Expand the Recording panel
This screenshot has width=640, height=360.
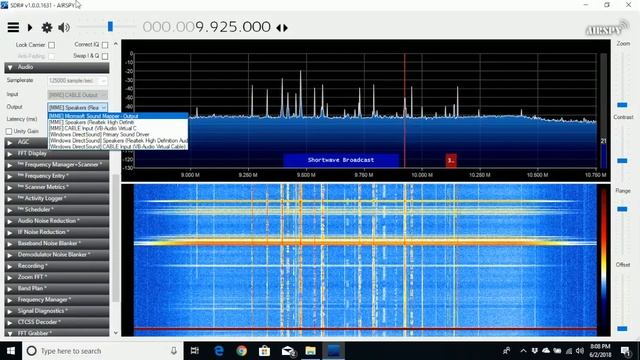[57, 266]
